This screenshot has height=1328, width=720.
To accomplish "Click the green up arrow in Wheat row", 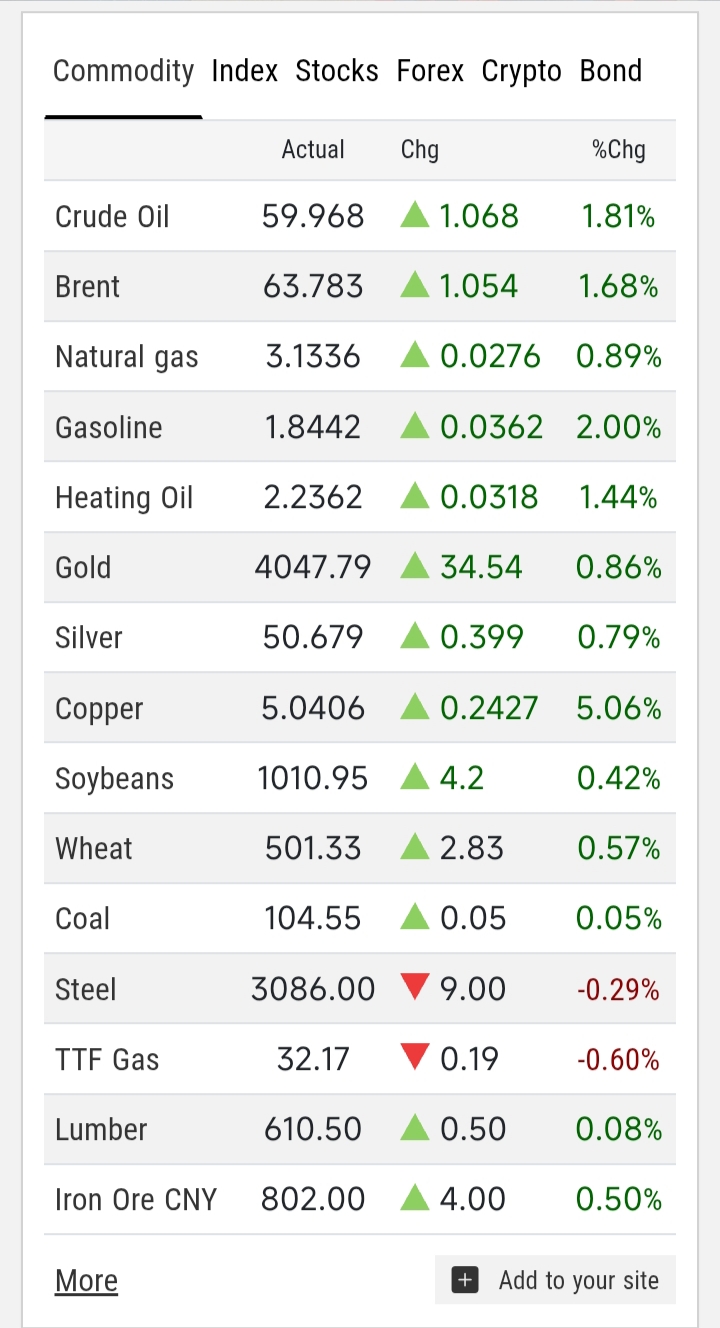I will (415, 848).
